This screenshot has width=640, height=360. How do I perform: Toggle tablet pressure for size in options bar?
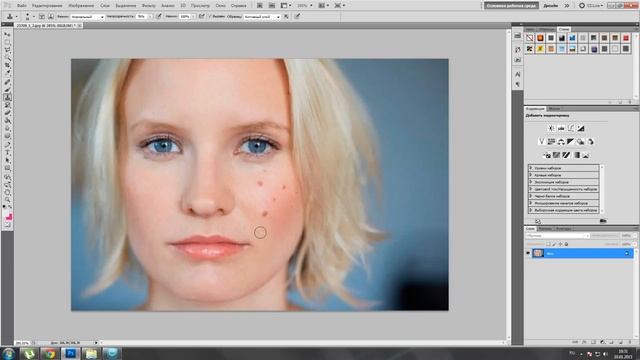coord(298,17)
